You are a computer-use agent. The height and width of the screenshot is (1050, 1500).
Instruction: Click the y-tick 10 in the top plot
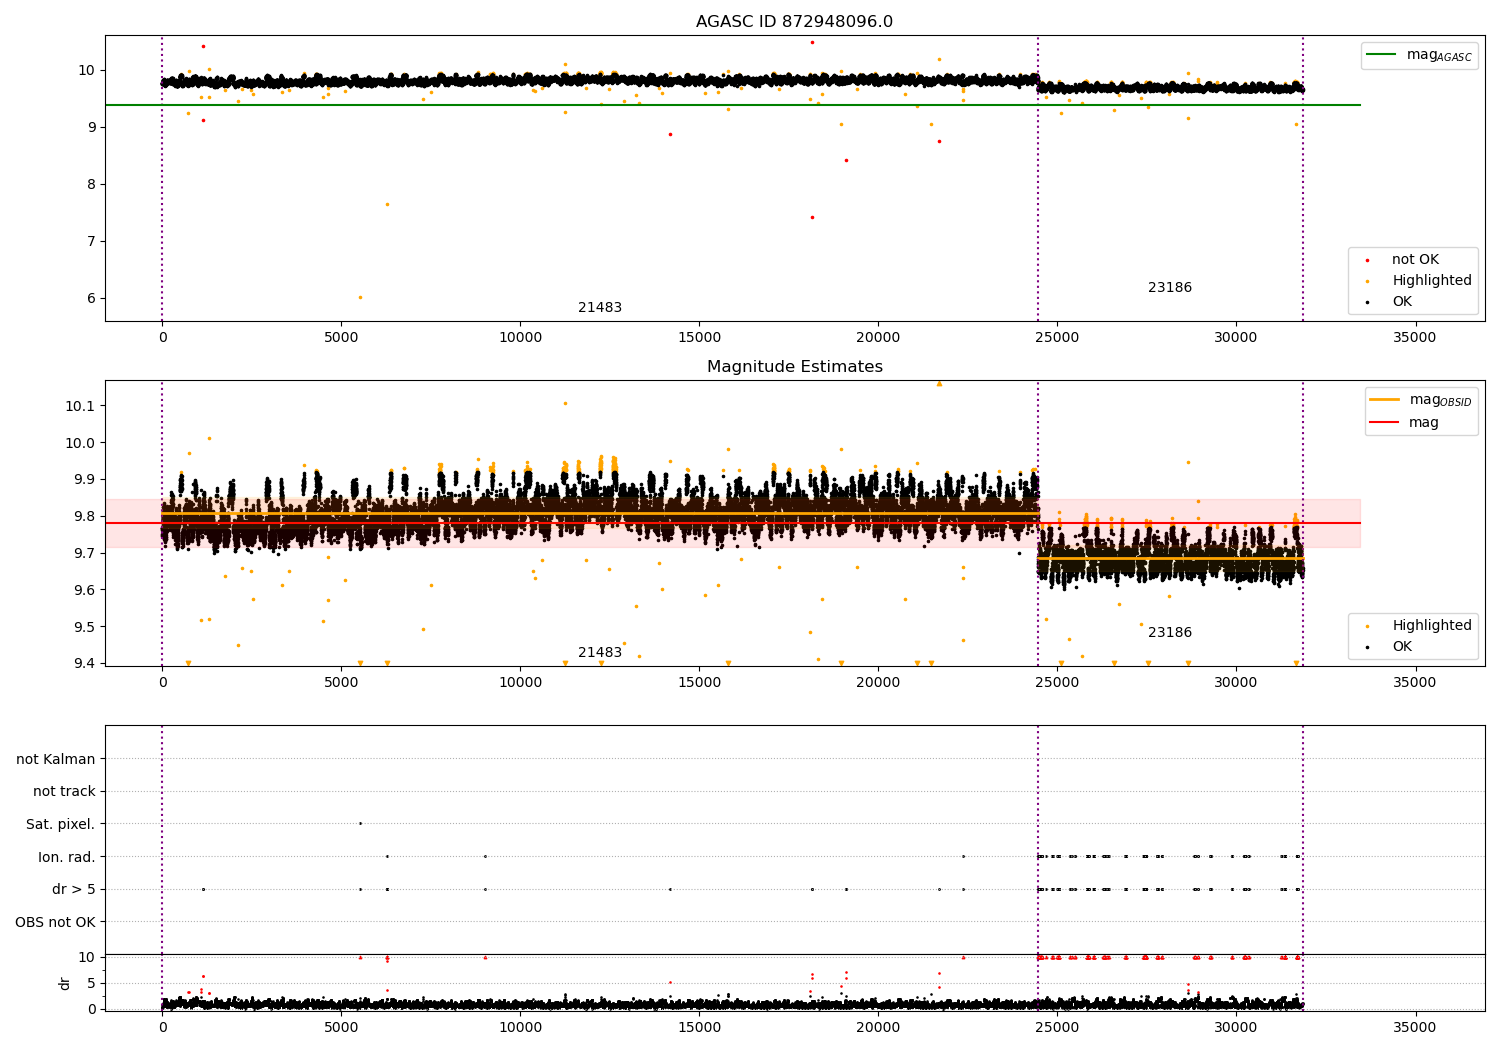click(x=87, y=70)
